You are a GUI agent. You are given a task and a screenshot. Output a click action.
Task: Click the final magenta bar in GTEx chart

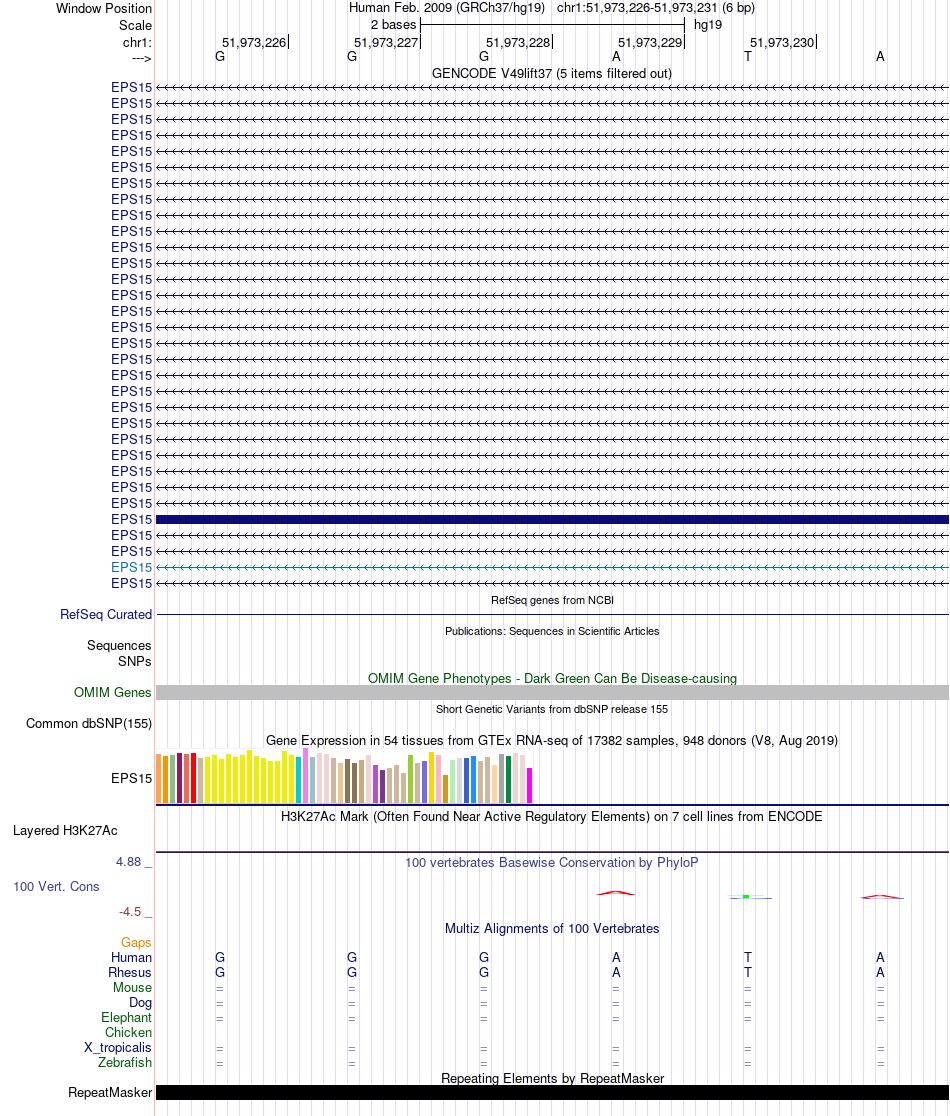(x=529, y=786)
